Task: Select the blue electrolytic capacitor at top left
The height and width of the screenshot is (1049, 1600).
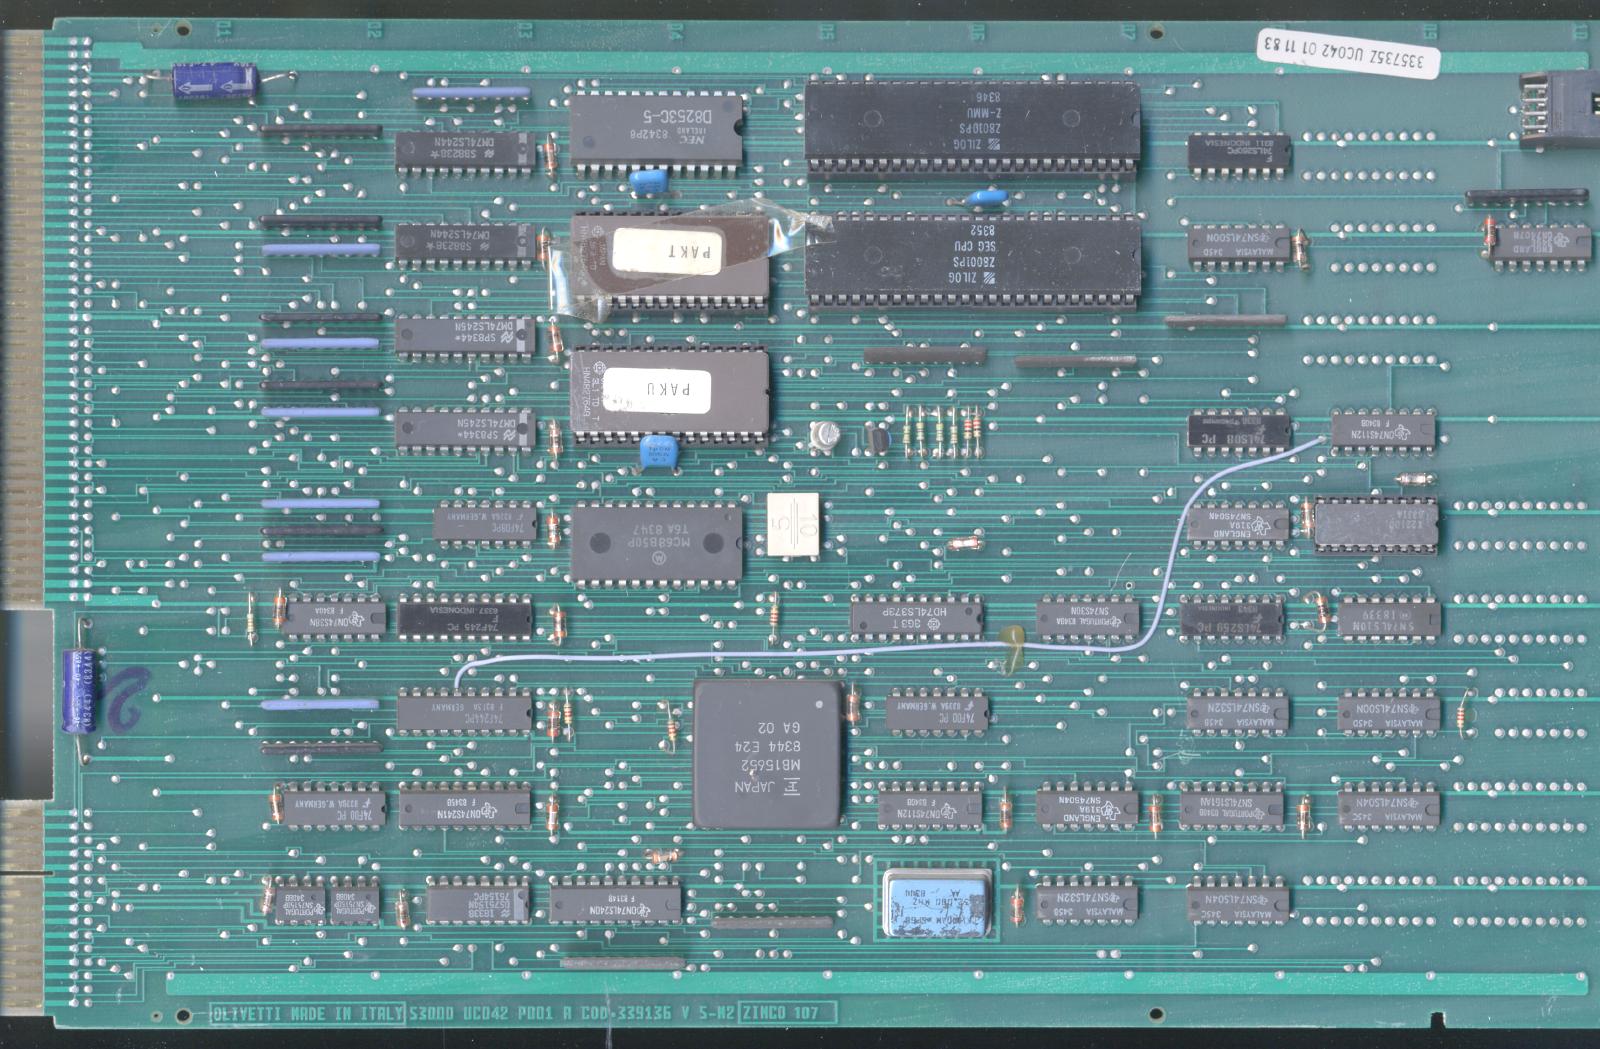Action: click(x=216, y=81)
